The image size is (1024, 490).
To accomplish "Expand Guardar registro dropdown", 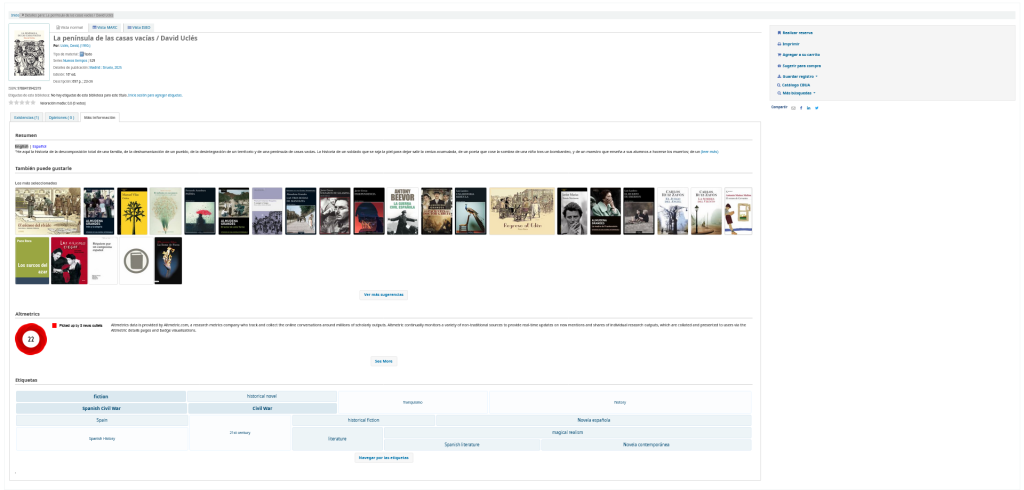I will [x=799, y=75].
